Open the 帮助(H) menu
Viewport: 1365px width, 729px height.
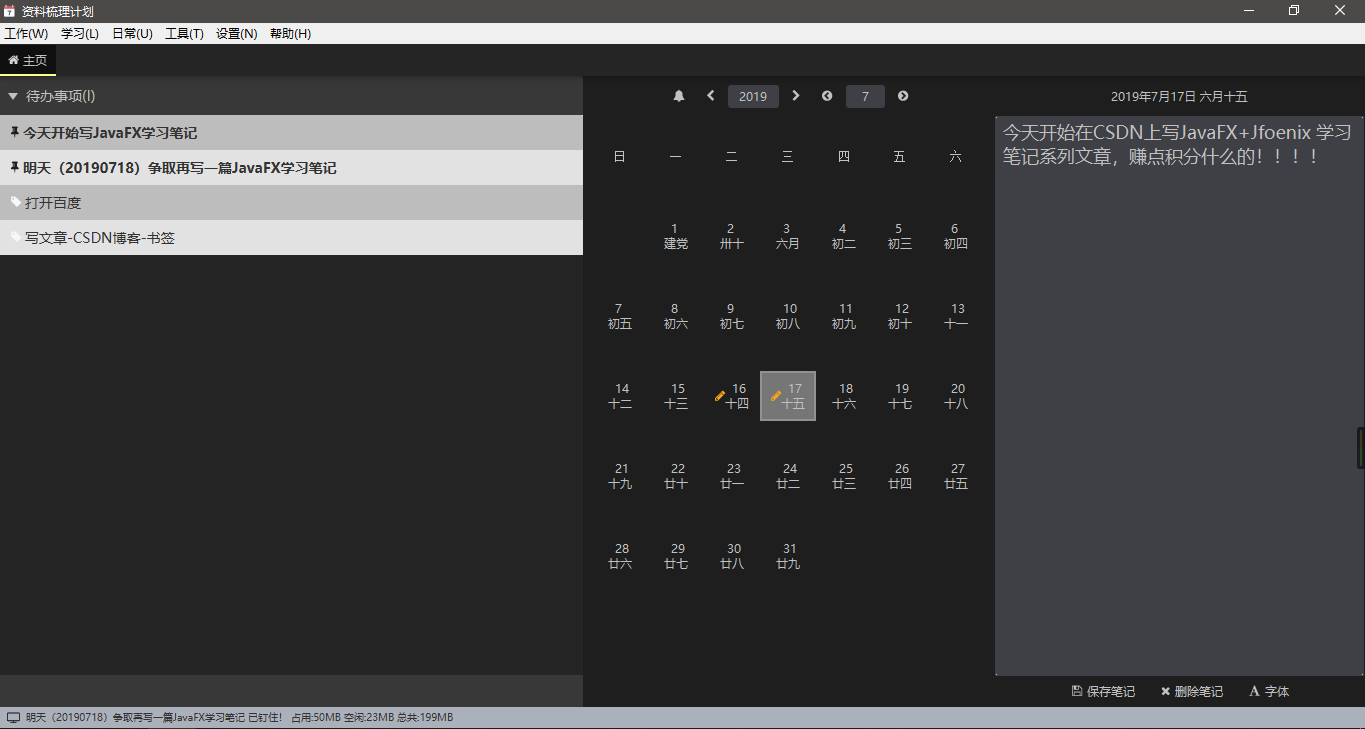(290, 33)
